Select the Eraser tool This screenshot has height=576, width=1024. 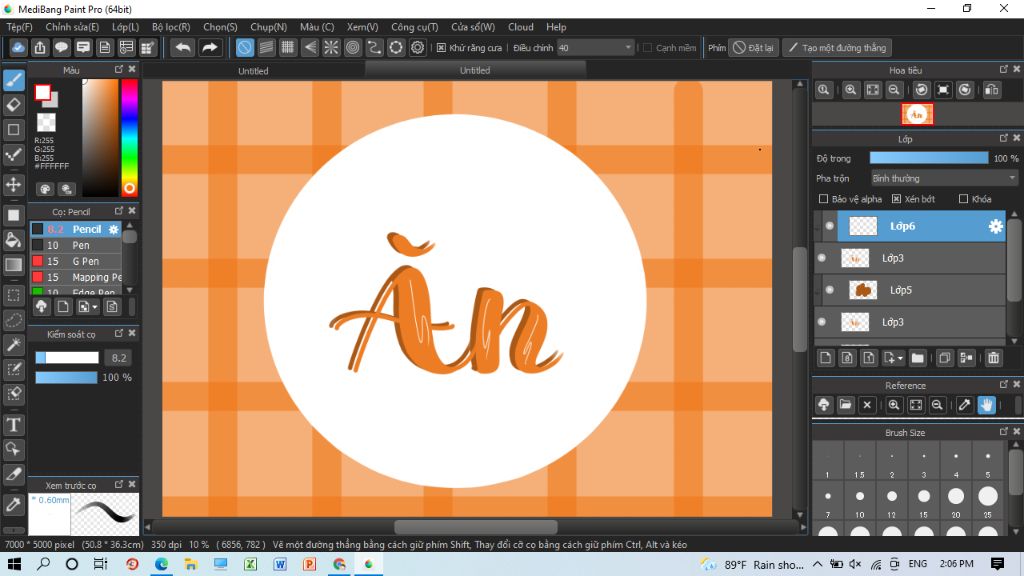14,104
